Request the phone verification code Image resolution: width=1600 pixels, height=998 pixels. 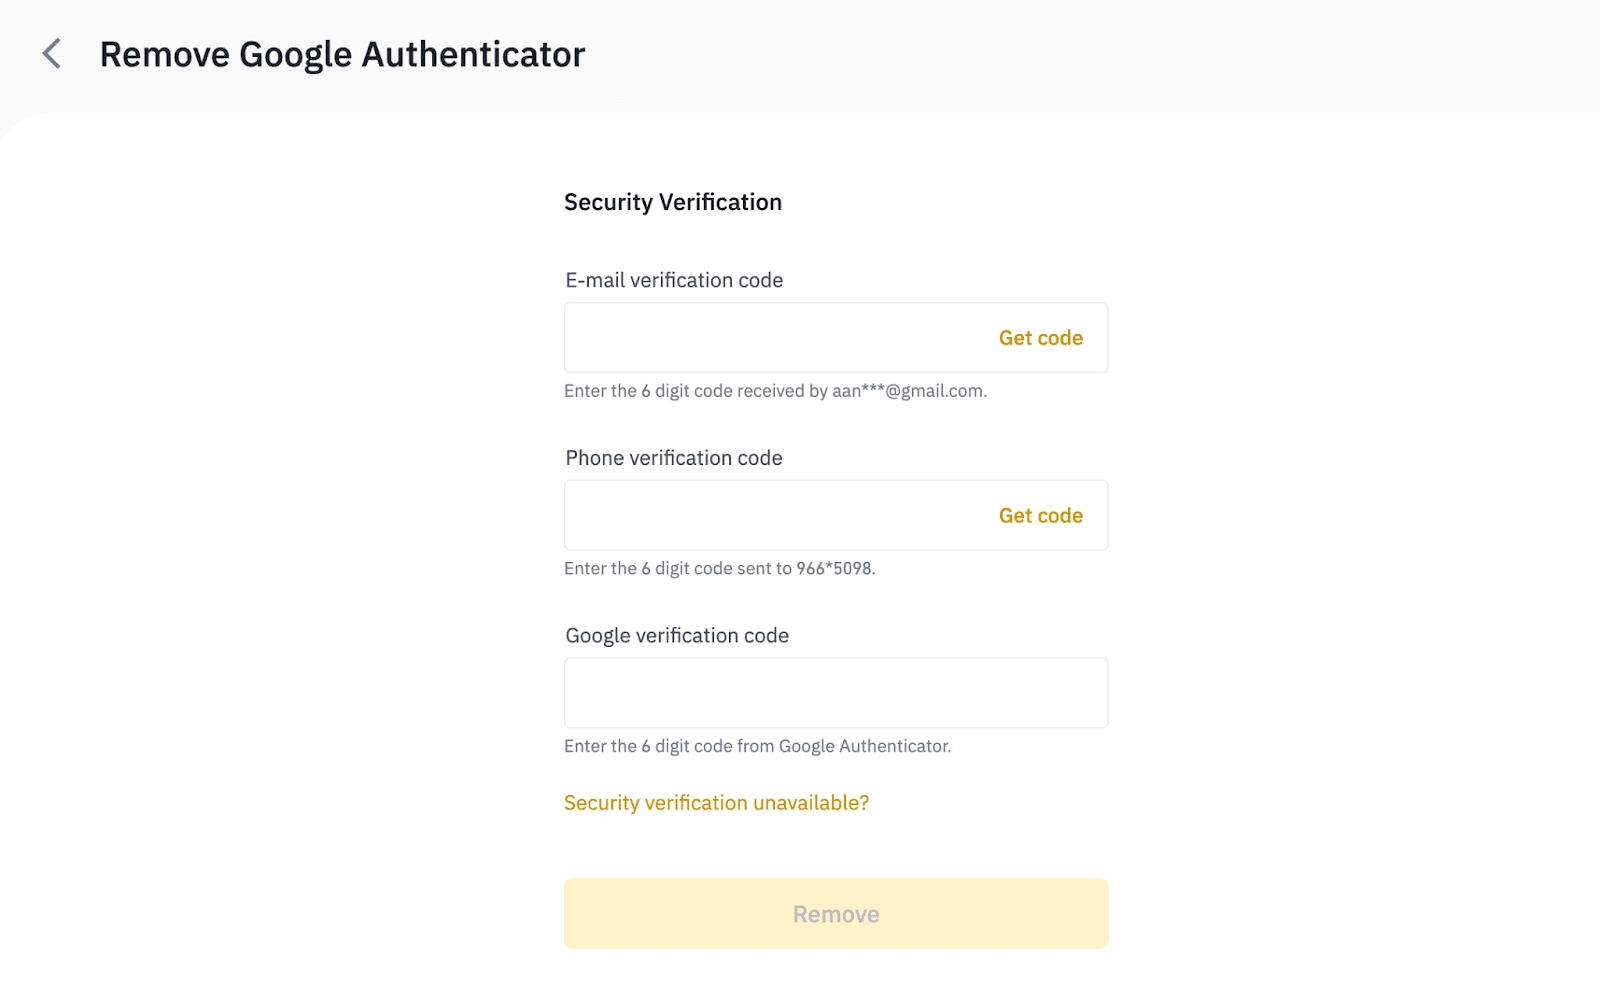pyautogui.click(x=1040, y=516)
